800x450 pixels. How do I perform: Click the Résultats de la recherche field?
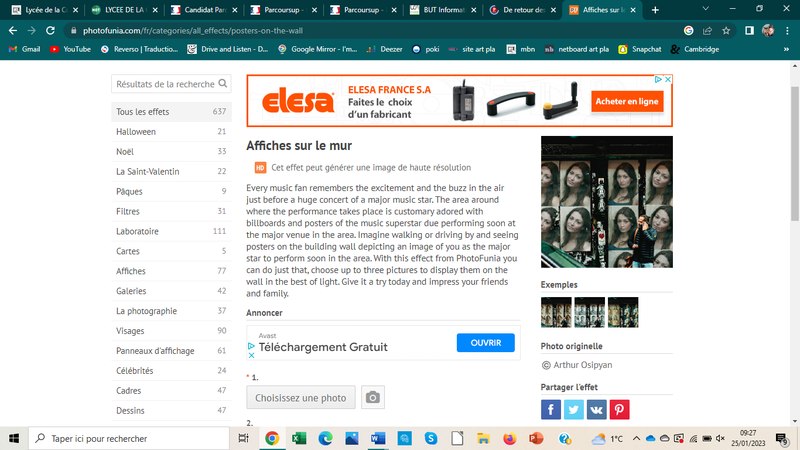(165, 84)
